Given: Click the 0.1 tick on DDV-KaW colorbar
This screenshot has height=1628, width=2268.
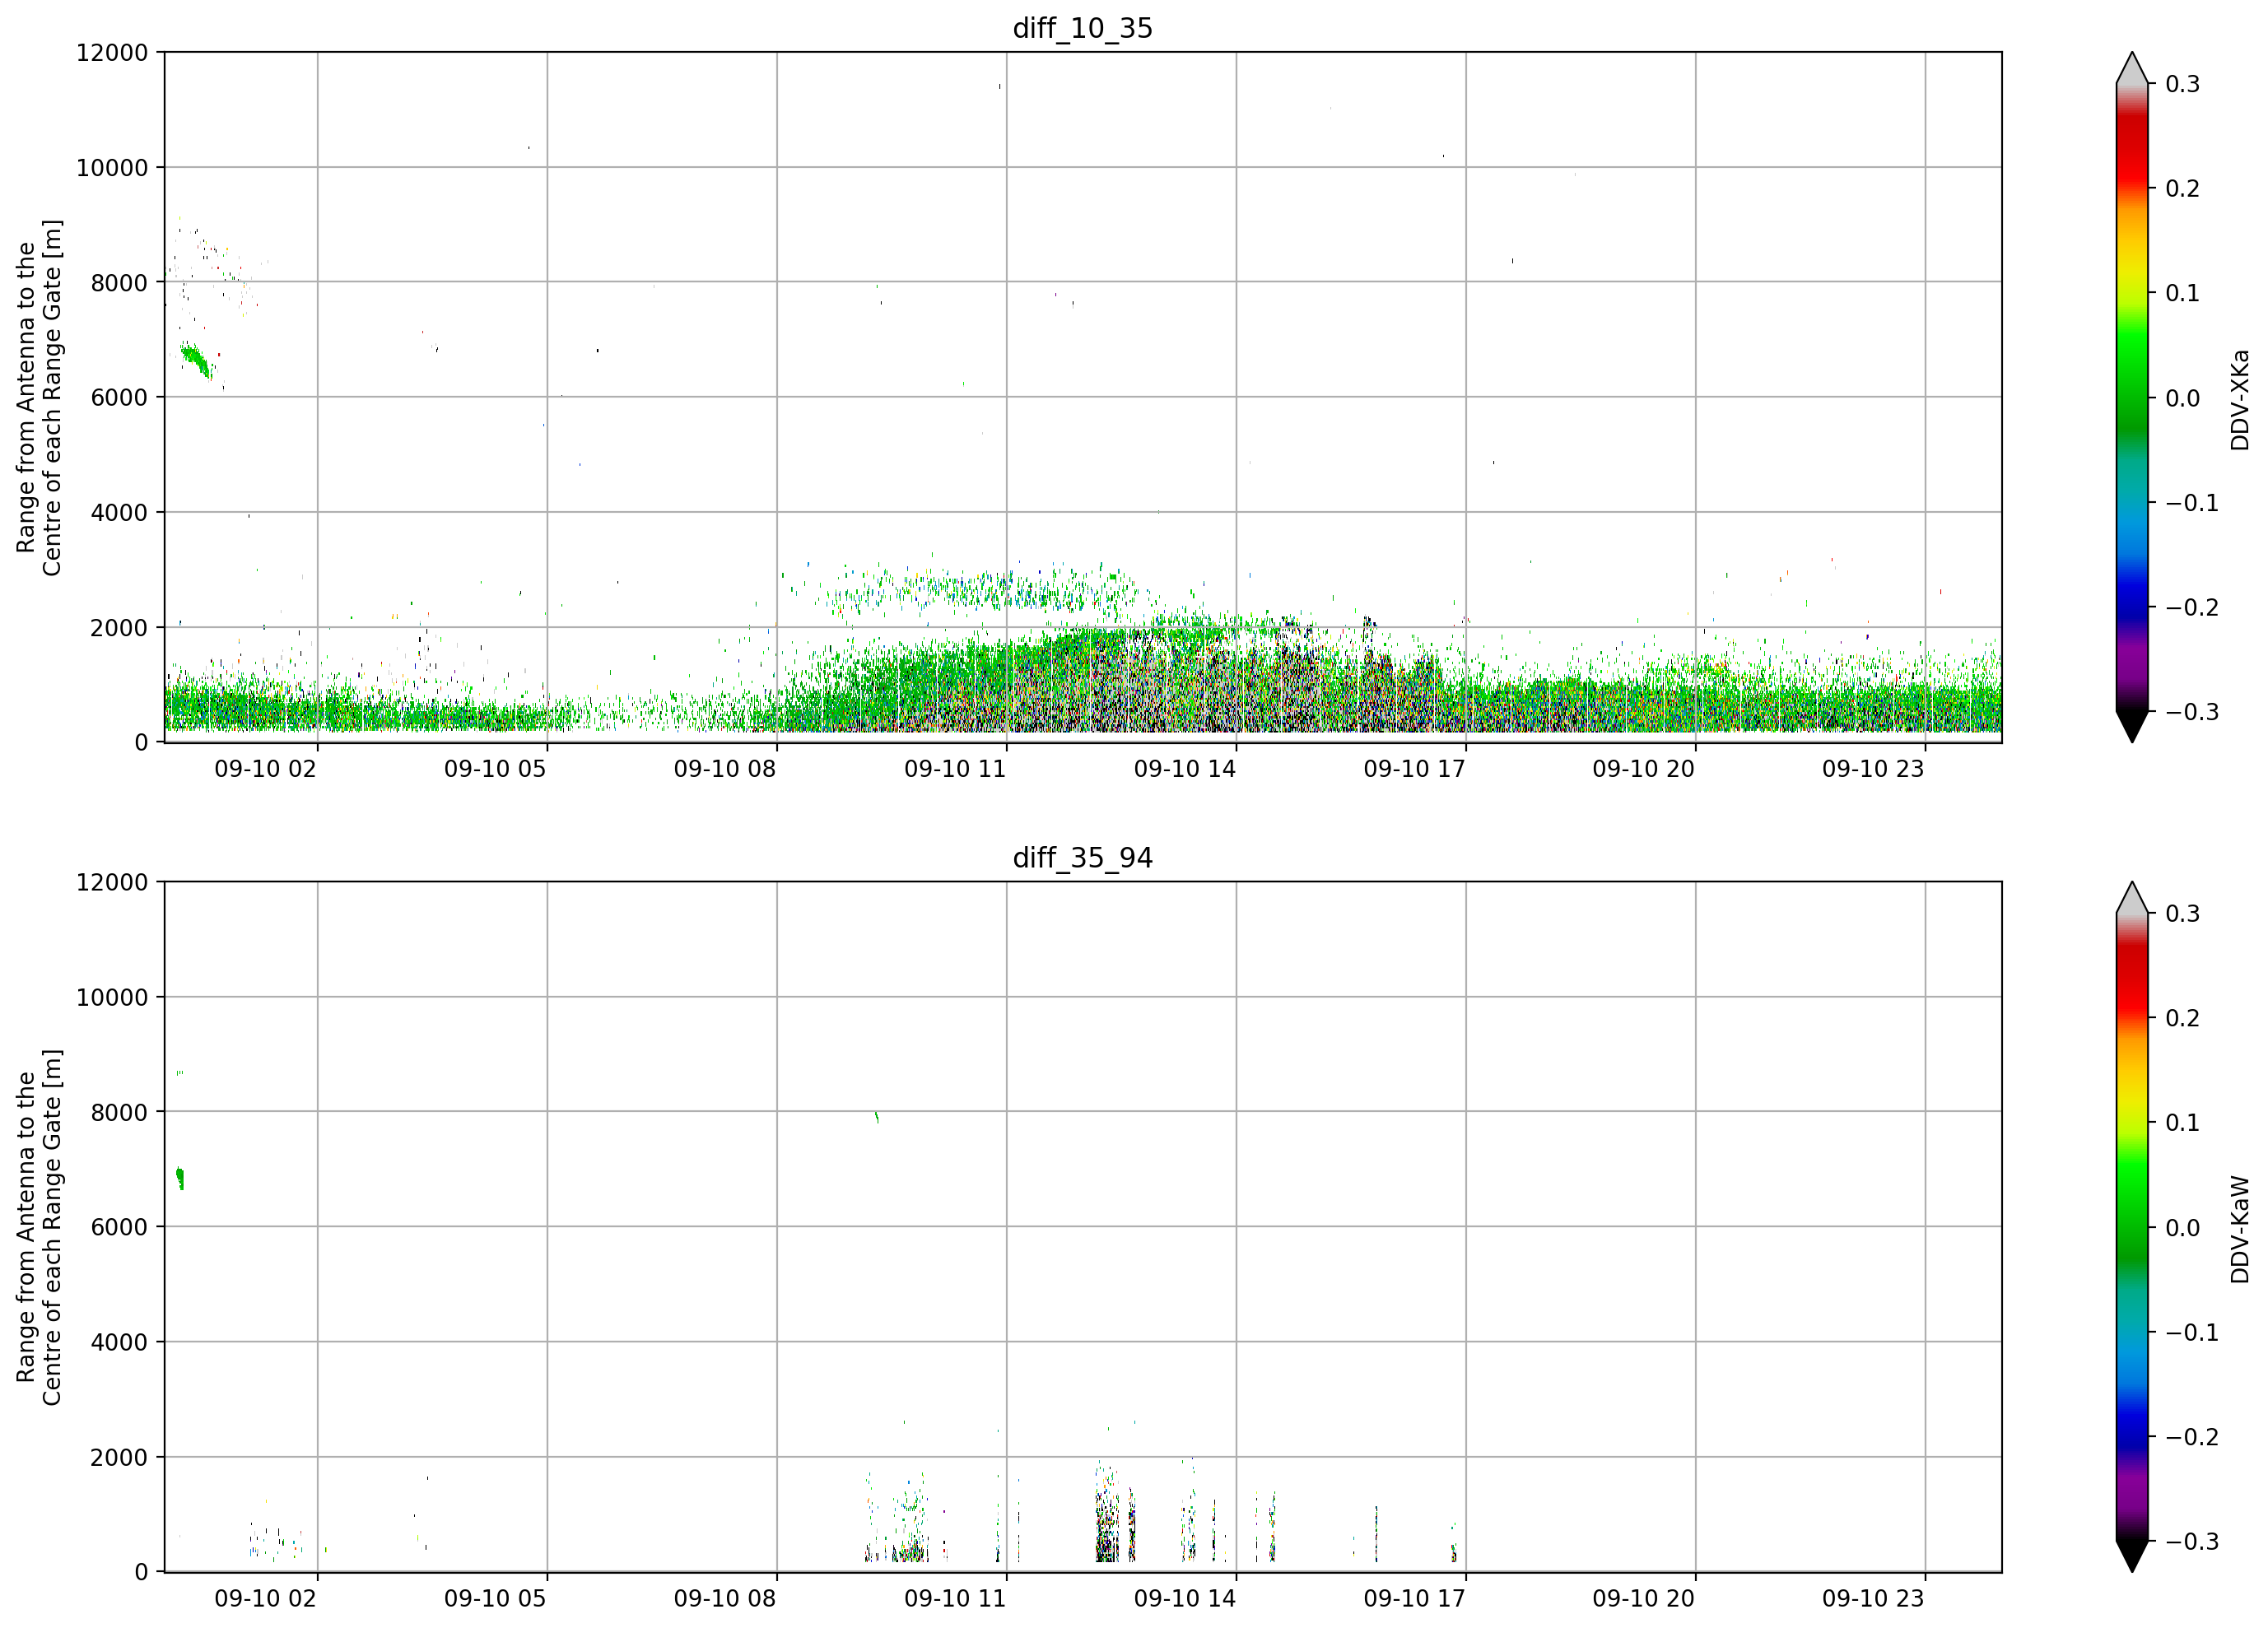Looking at the screenshot, I should point(2183,1123).
